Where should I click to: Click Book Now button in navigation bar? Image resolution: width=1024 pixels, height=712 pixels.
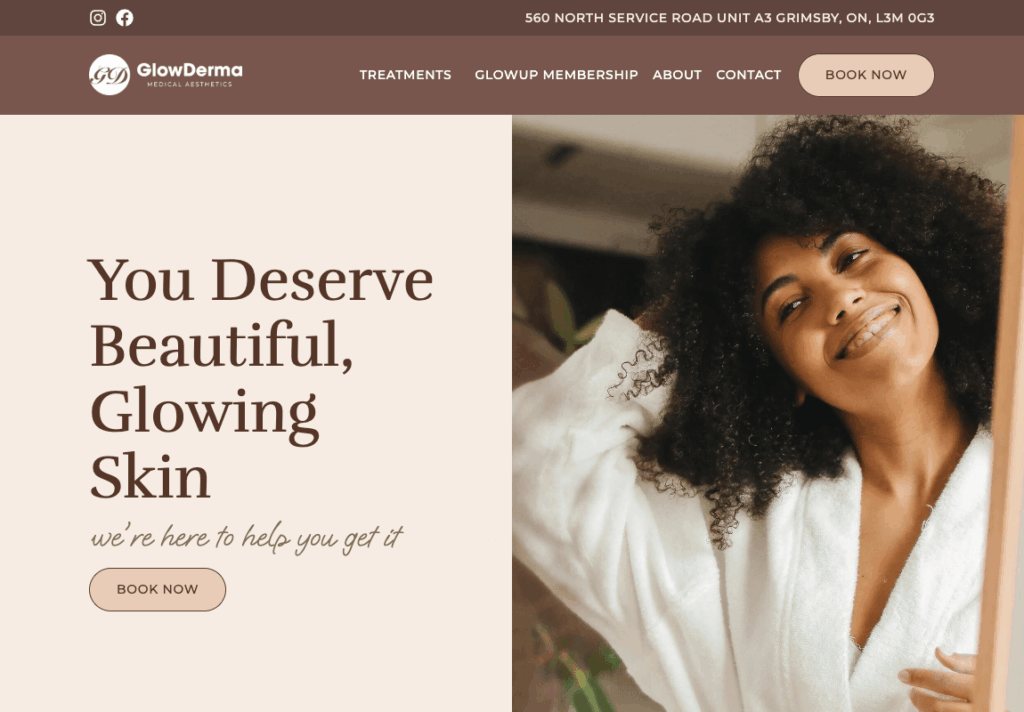[x=866, y=75]
